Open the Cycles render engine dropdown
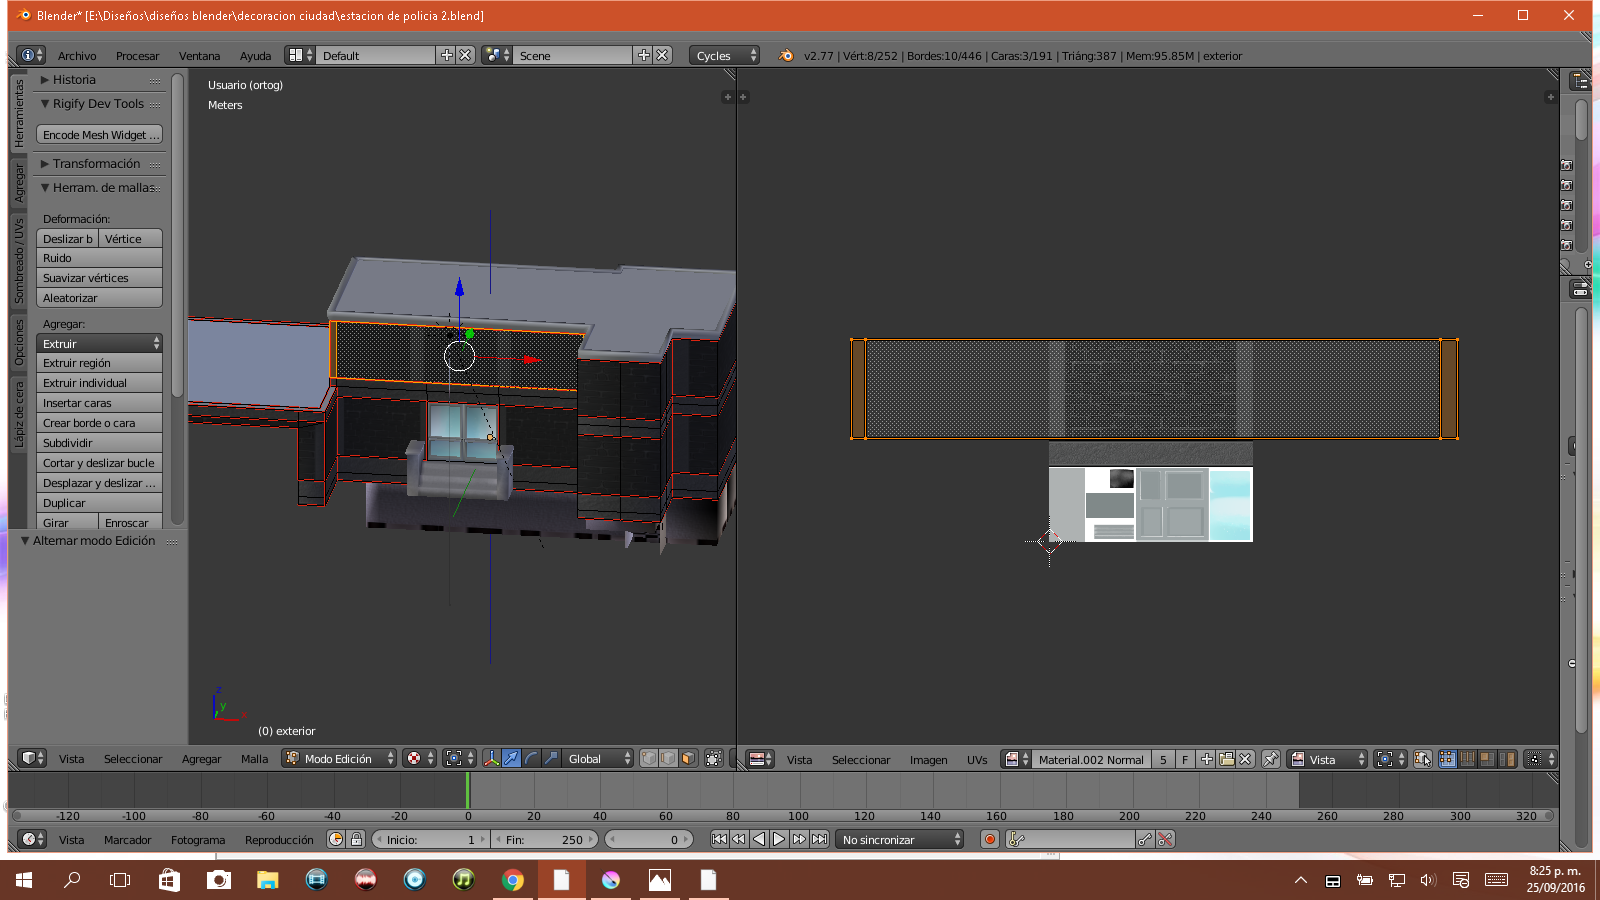This screenshot has width=1600, height=900. pyautogui.click(x=724, y=56)
